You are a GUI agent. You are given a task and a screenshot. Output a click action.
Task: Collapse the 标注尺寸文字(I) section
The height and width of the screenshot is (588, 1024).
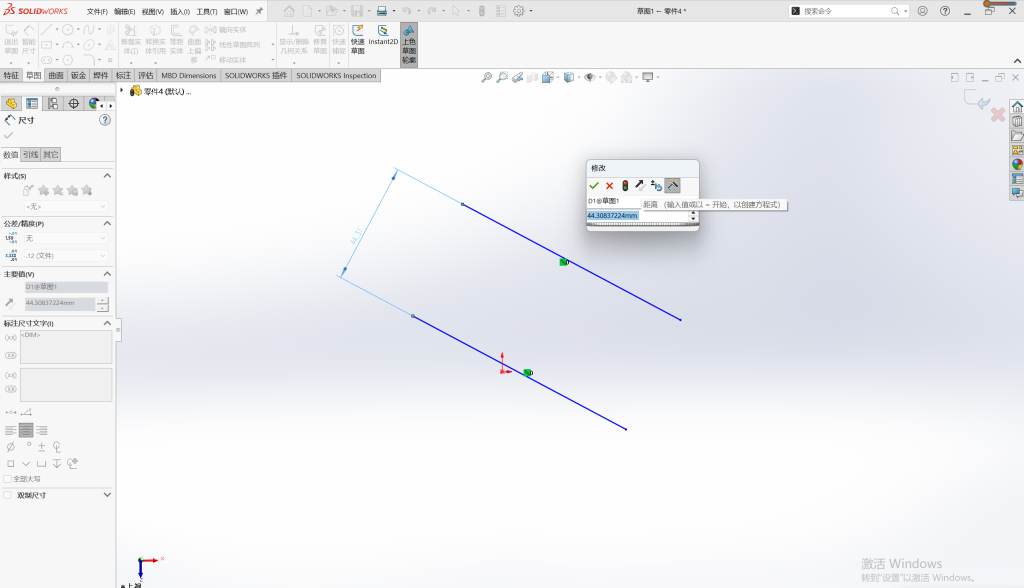click(x=107, y=323)
